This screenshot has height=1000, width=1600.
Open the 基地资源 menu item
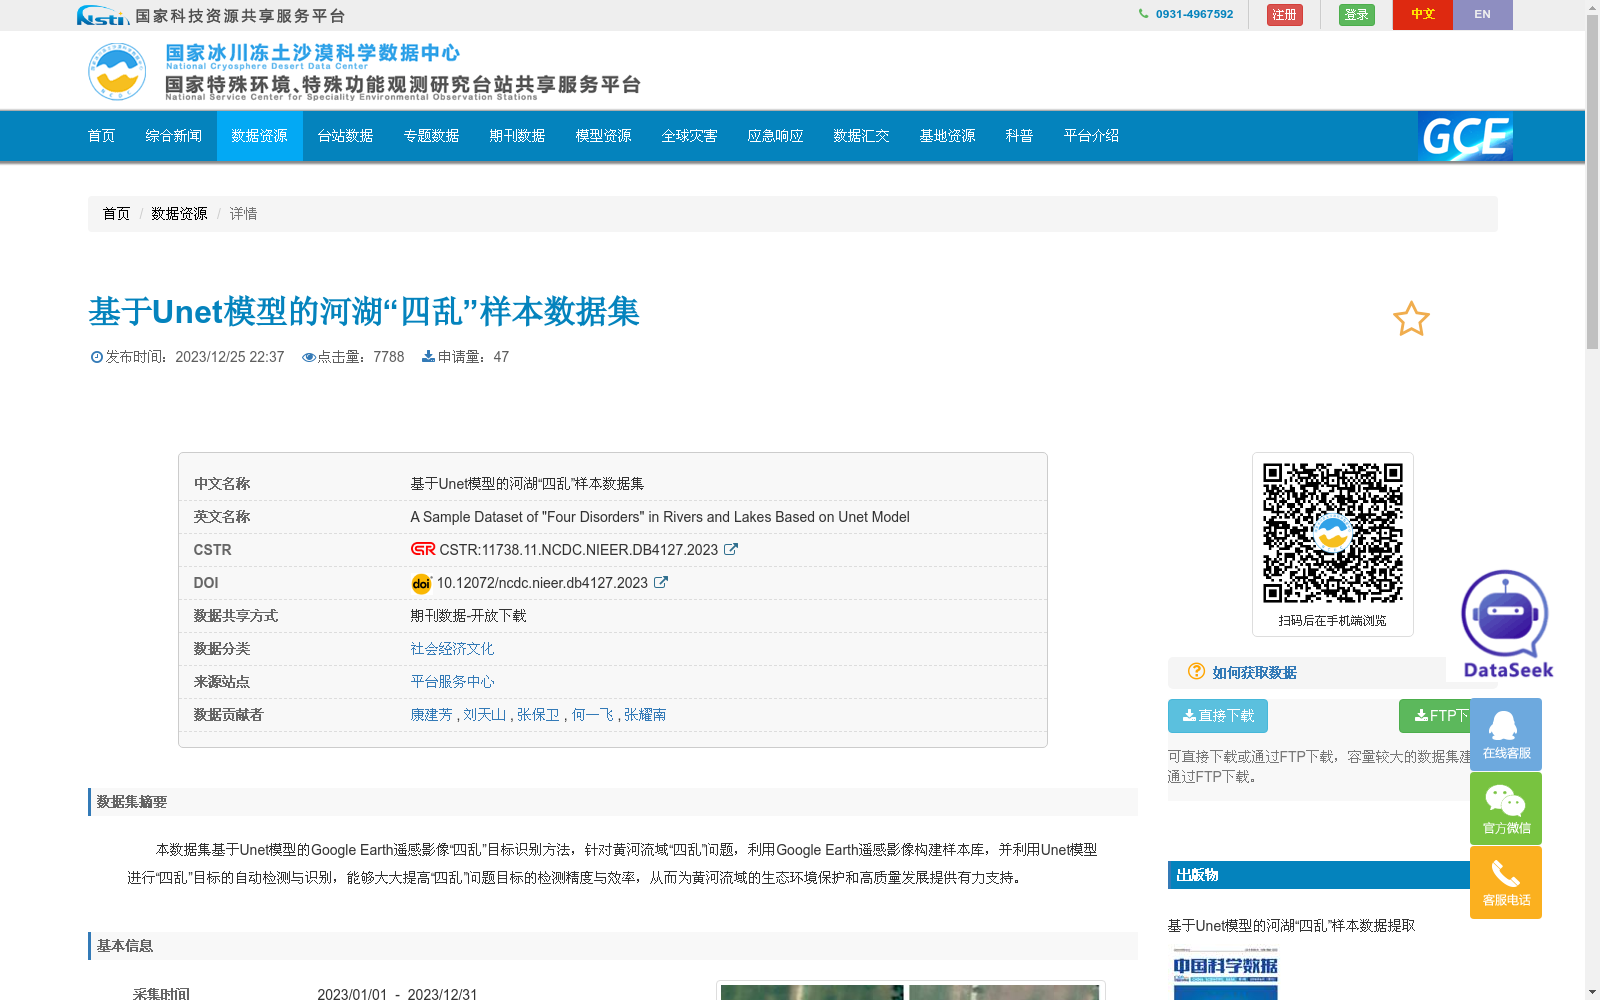[x=948, y=136]
